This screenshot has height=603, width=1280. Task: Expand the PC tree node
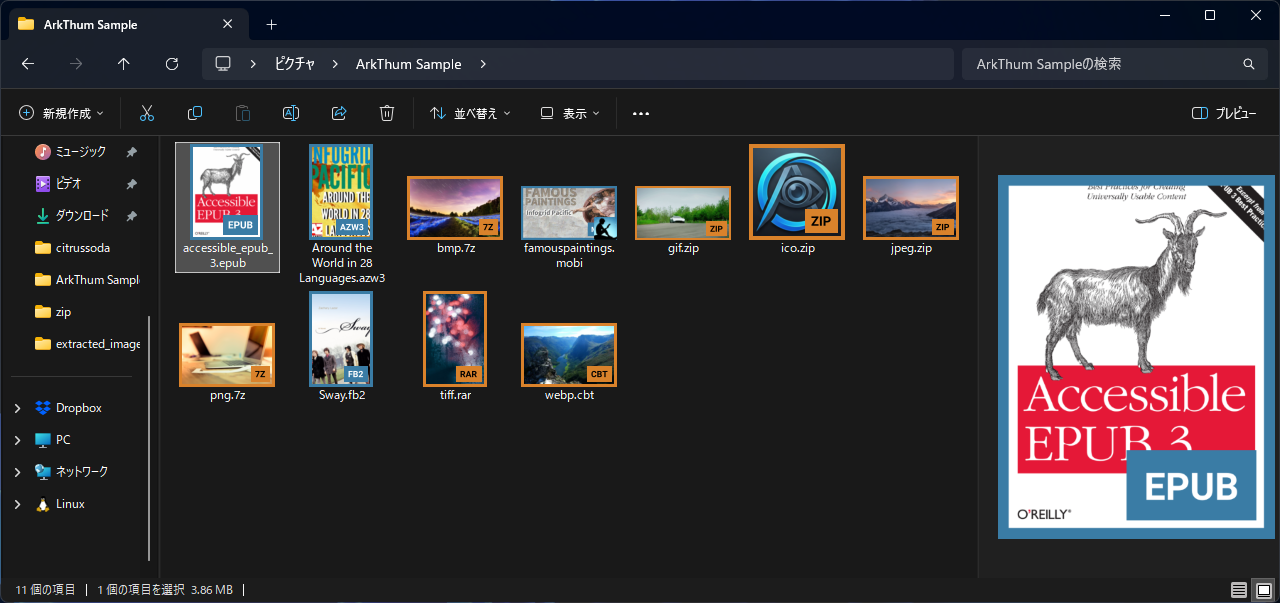[17, 440]
